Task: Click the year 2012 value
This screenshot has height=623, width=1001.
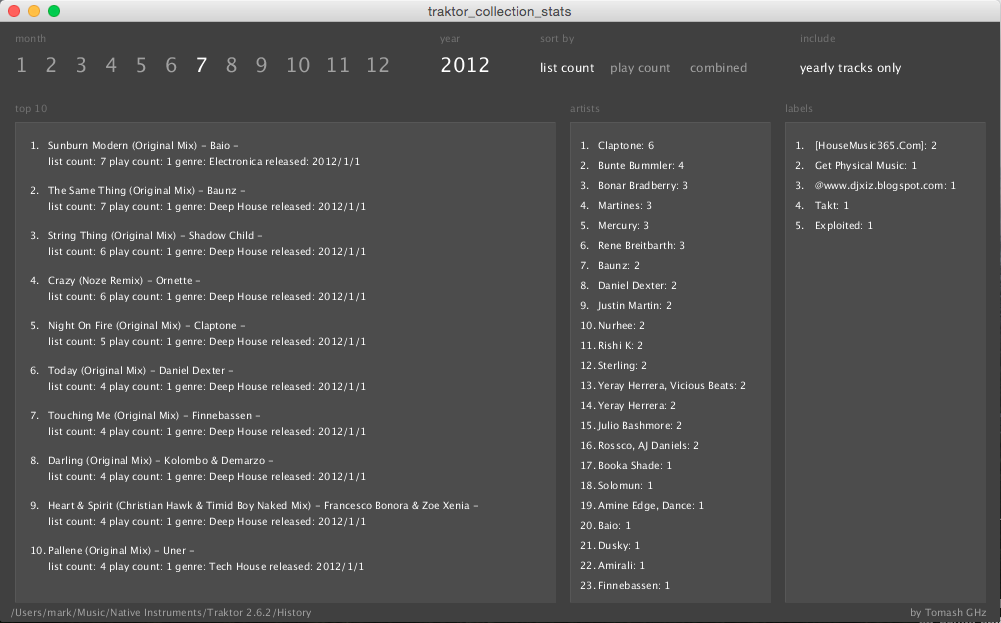Action: (x=465, y=66)
